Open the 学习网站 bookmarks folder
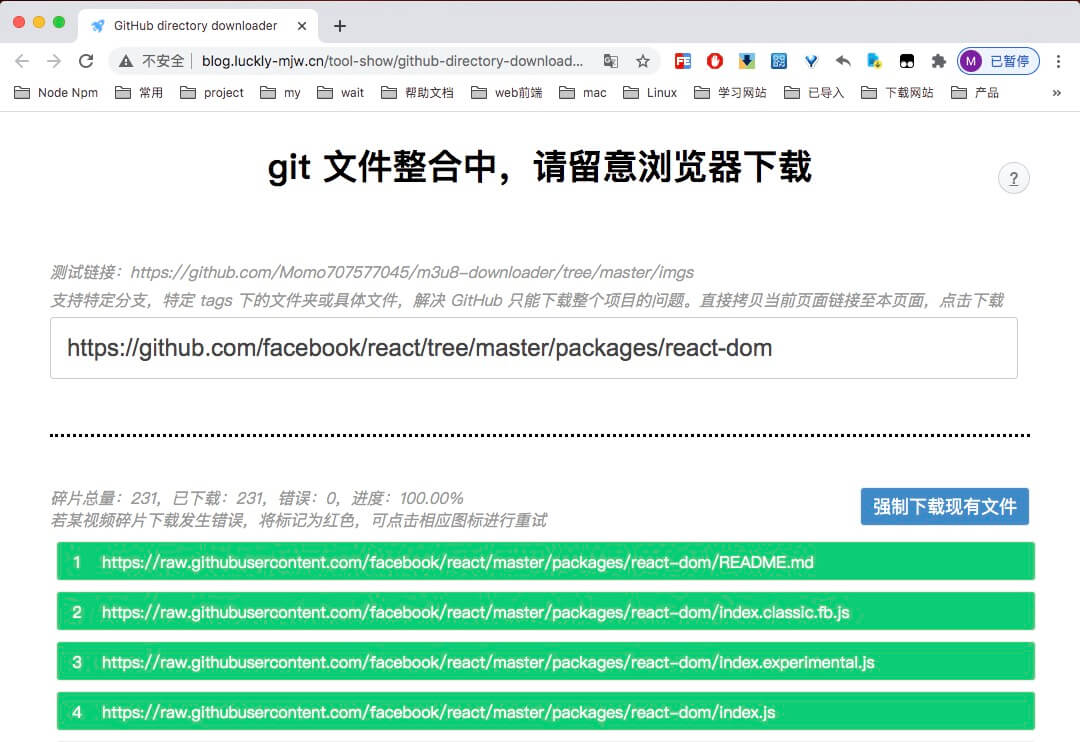The height and width of the screenshot is (742, 1080). tap(730, 92)
